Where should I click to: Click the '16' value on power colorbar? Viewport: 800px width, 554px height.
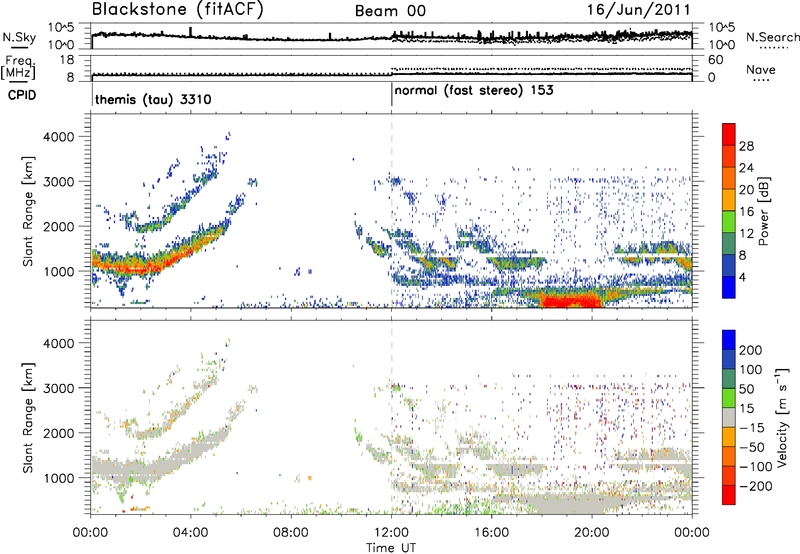tap(746, 212)
